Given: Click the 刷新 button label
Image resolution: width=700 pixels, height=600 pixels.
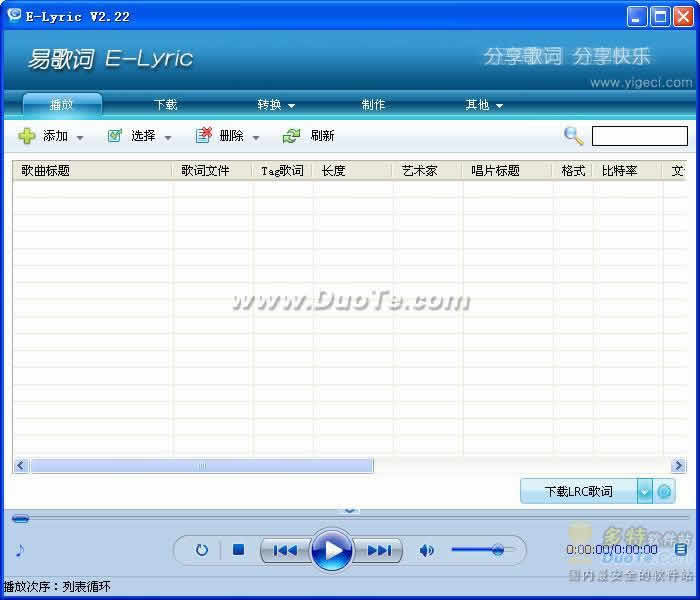Looking at the screenshot, I should [x=322, y=136].
